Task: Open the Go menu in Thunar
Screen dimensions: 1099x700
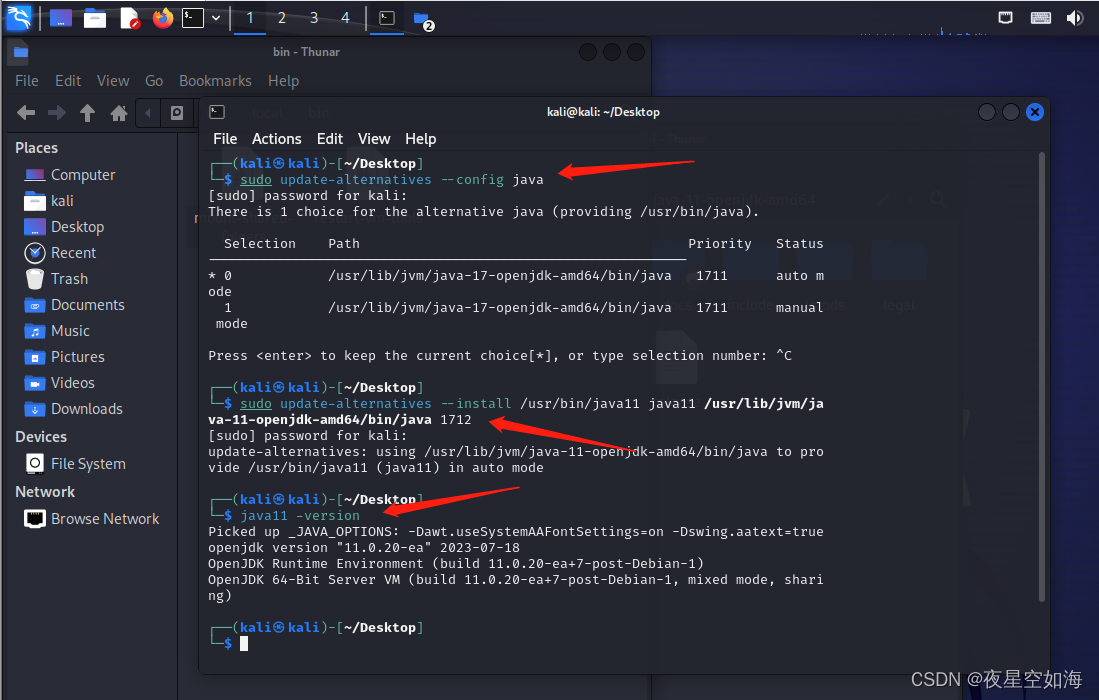Action: pyautogui.click(x=154, y=80)
